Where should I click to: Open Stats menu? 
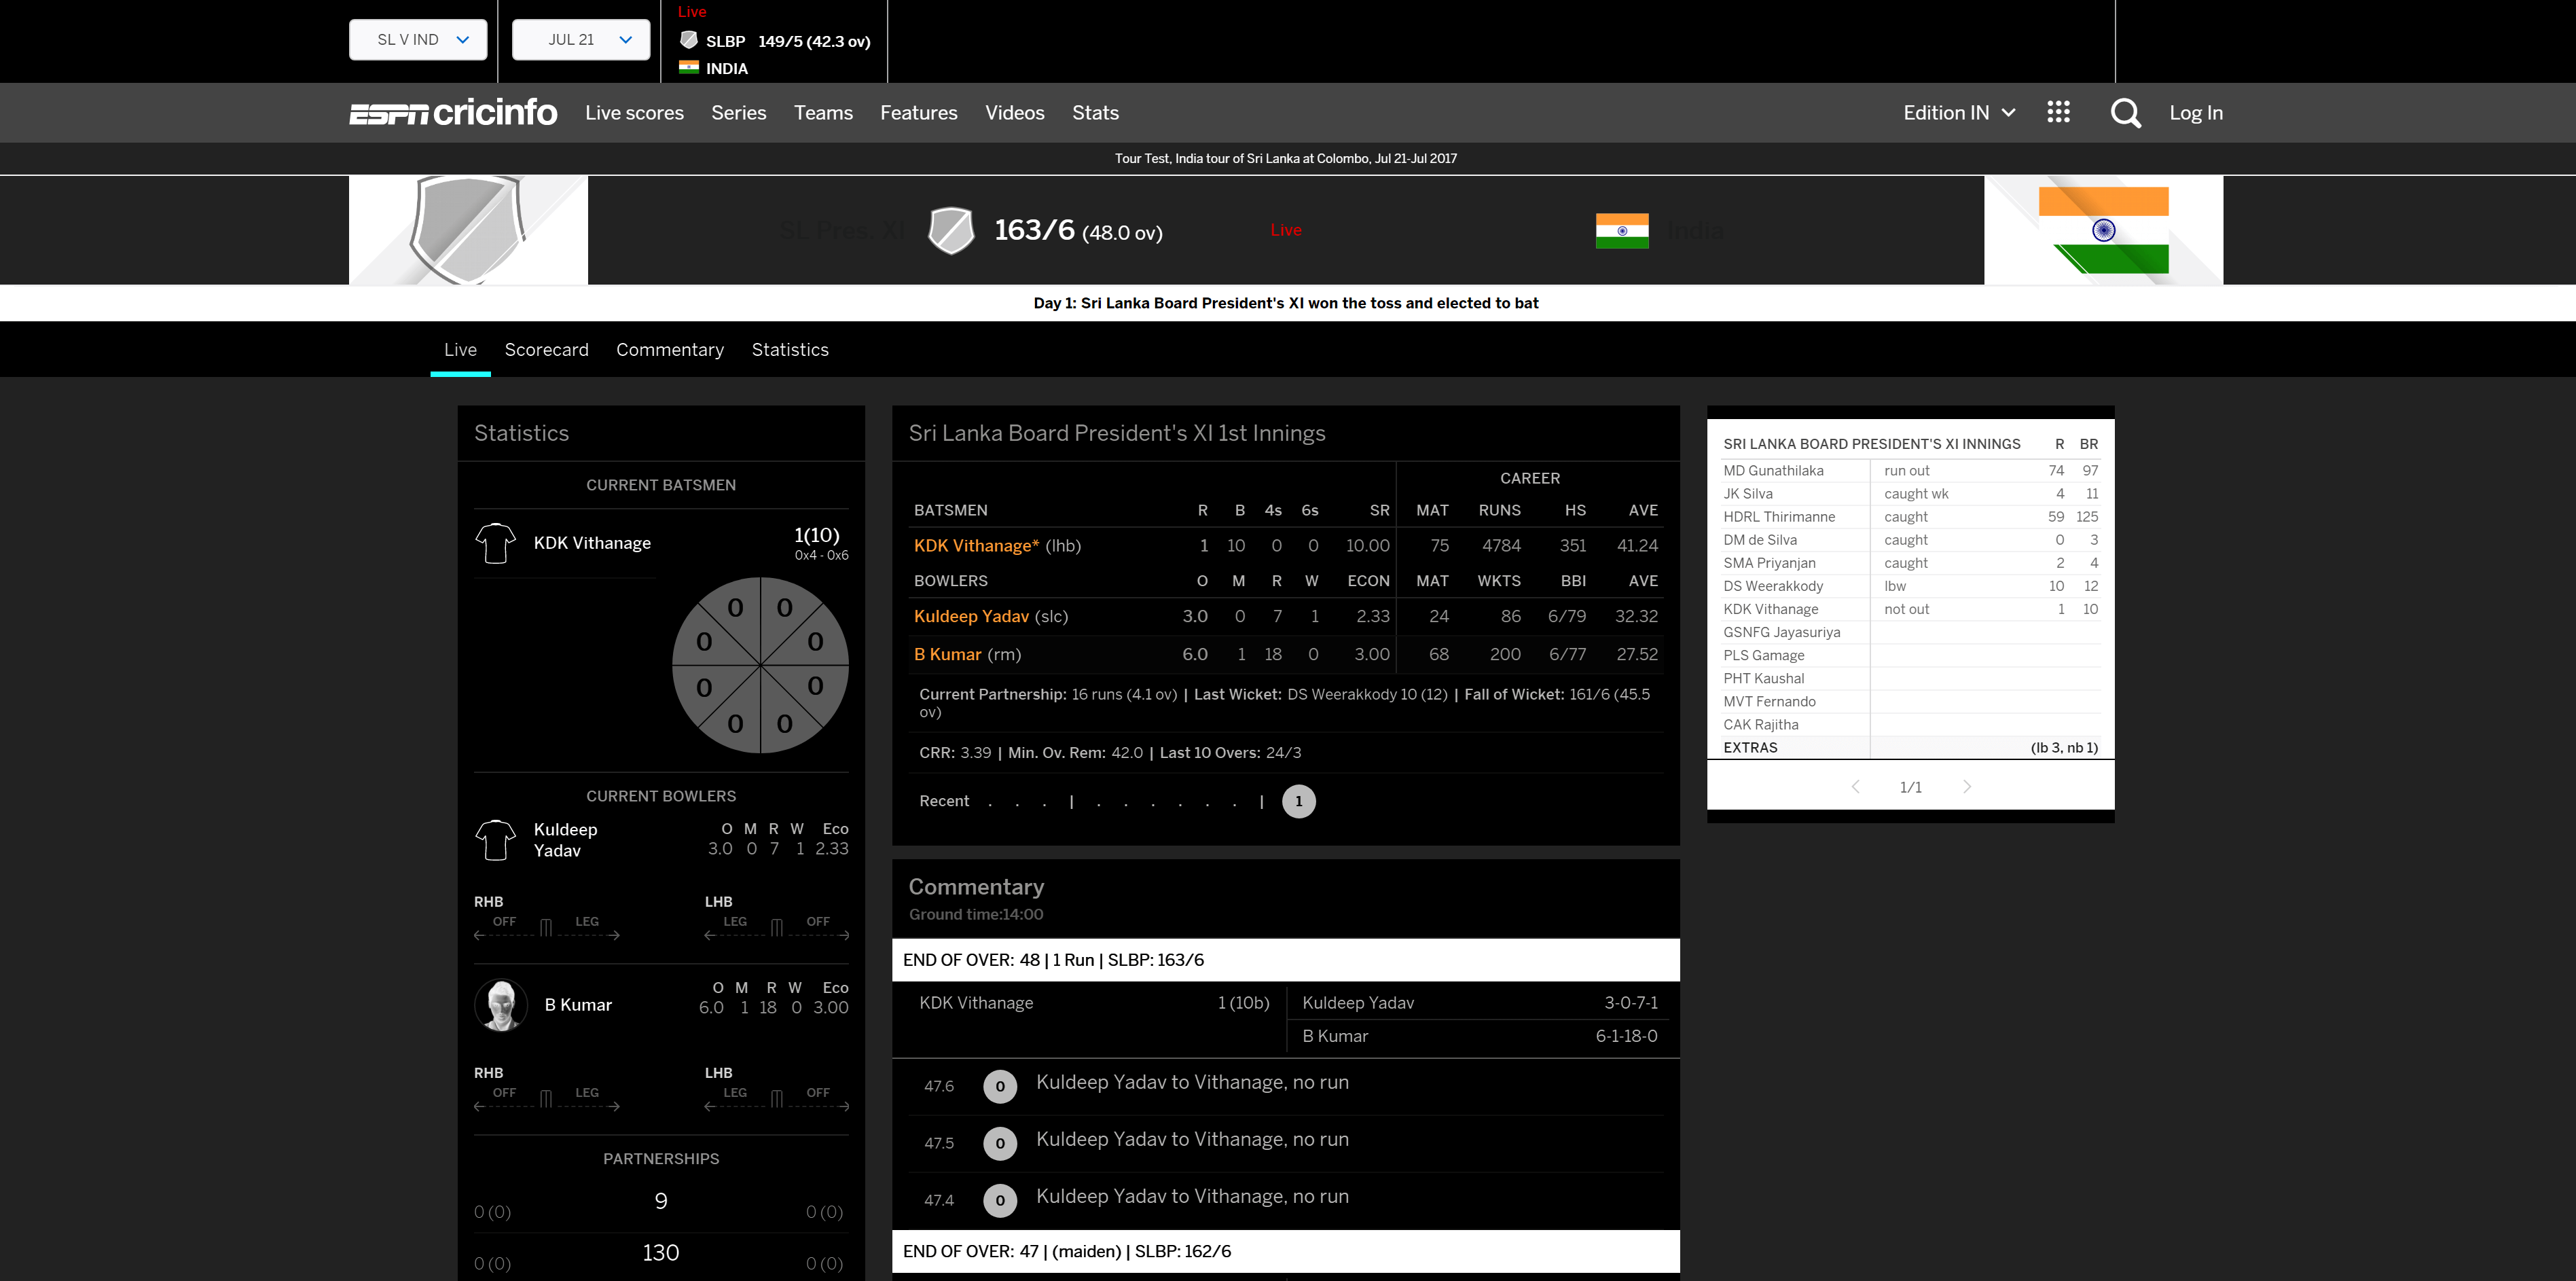(1095, 113)
